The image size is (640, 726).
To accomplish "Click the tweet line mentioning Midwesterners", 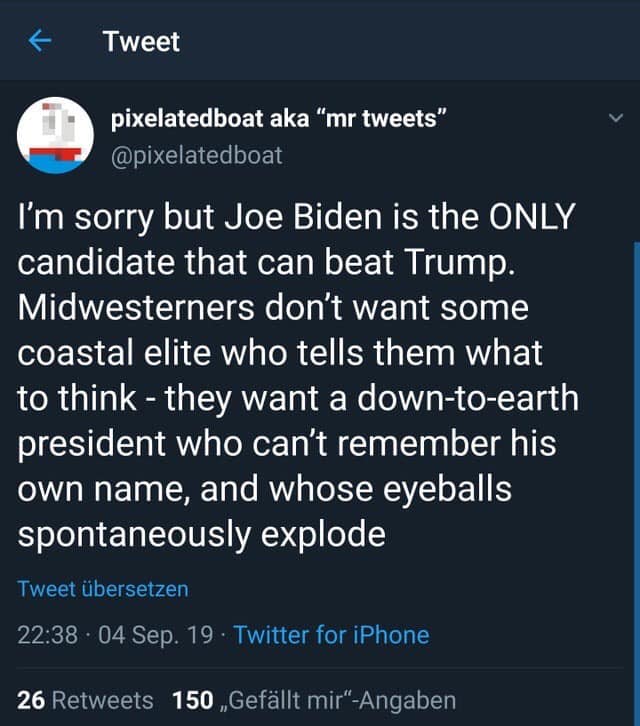I will click(x=272, y=307).
